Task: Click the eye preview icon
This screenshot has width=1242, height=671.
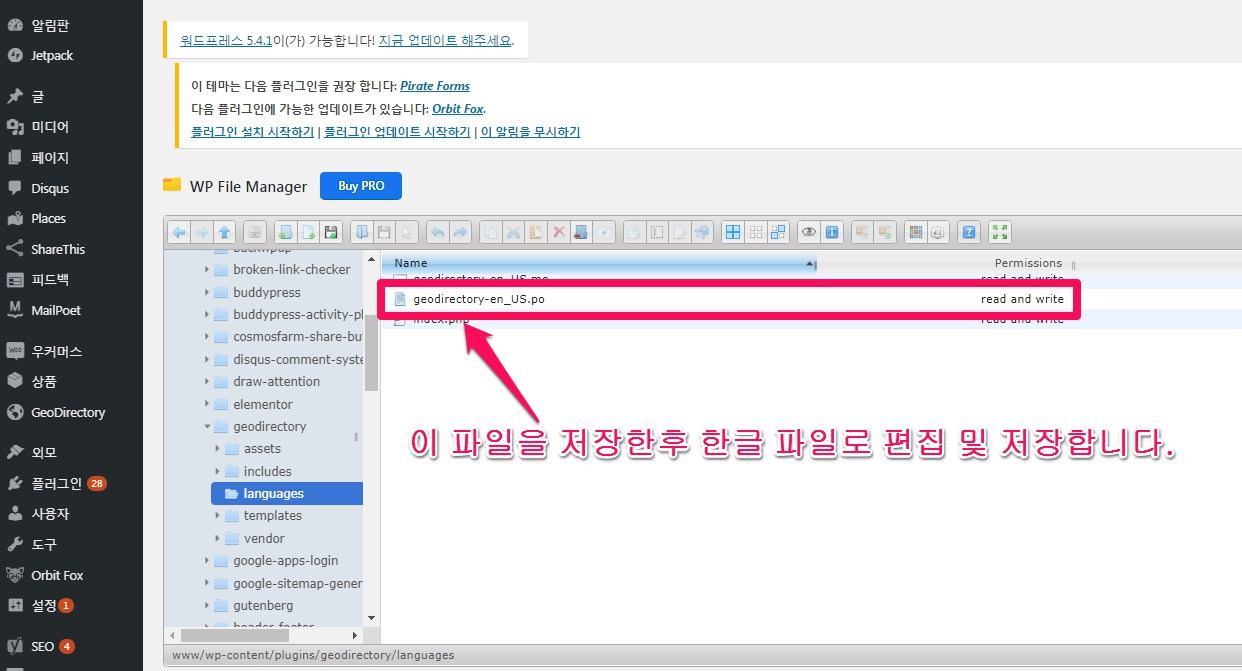Action: pyautogui.click(x=809, y=232)
